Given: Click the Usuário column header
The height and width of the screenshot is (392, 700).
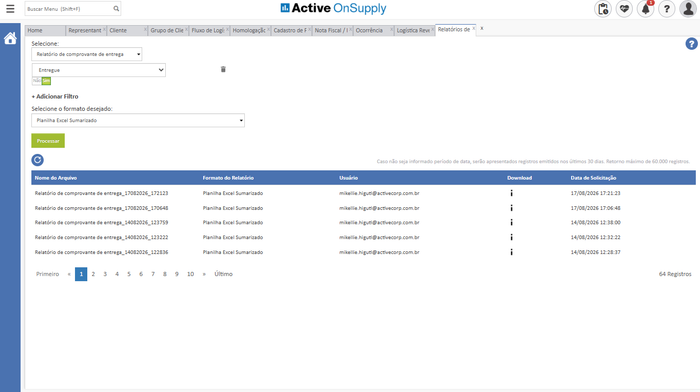Looking at the screenshot, I should pos(349,178).
